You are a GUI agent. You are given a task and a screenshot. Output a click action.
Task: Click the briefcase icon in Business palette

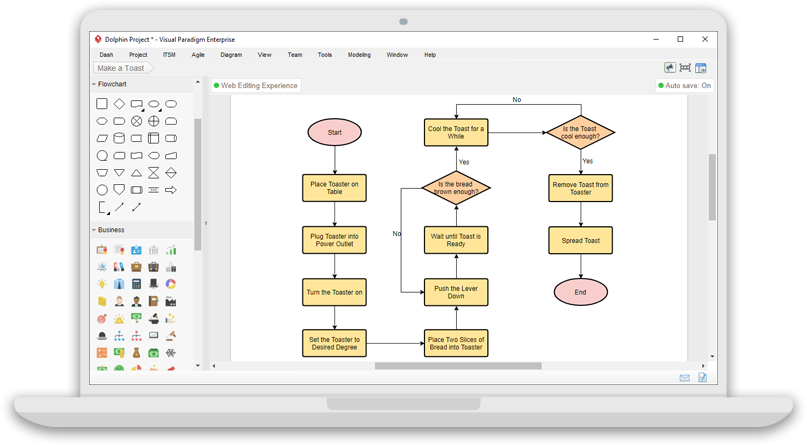pos(136,267)
